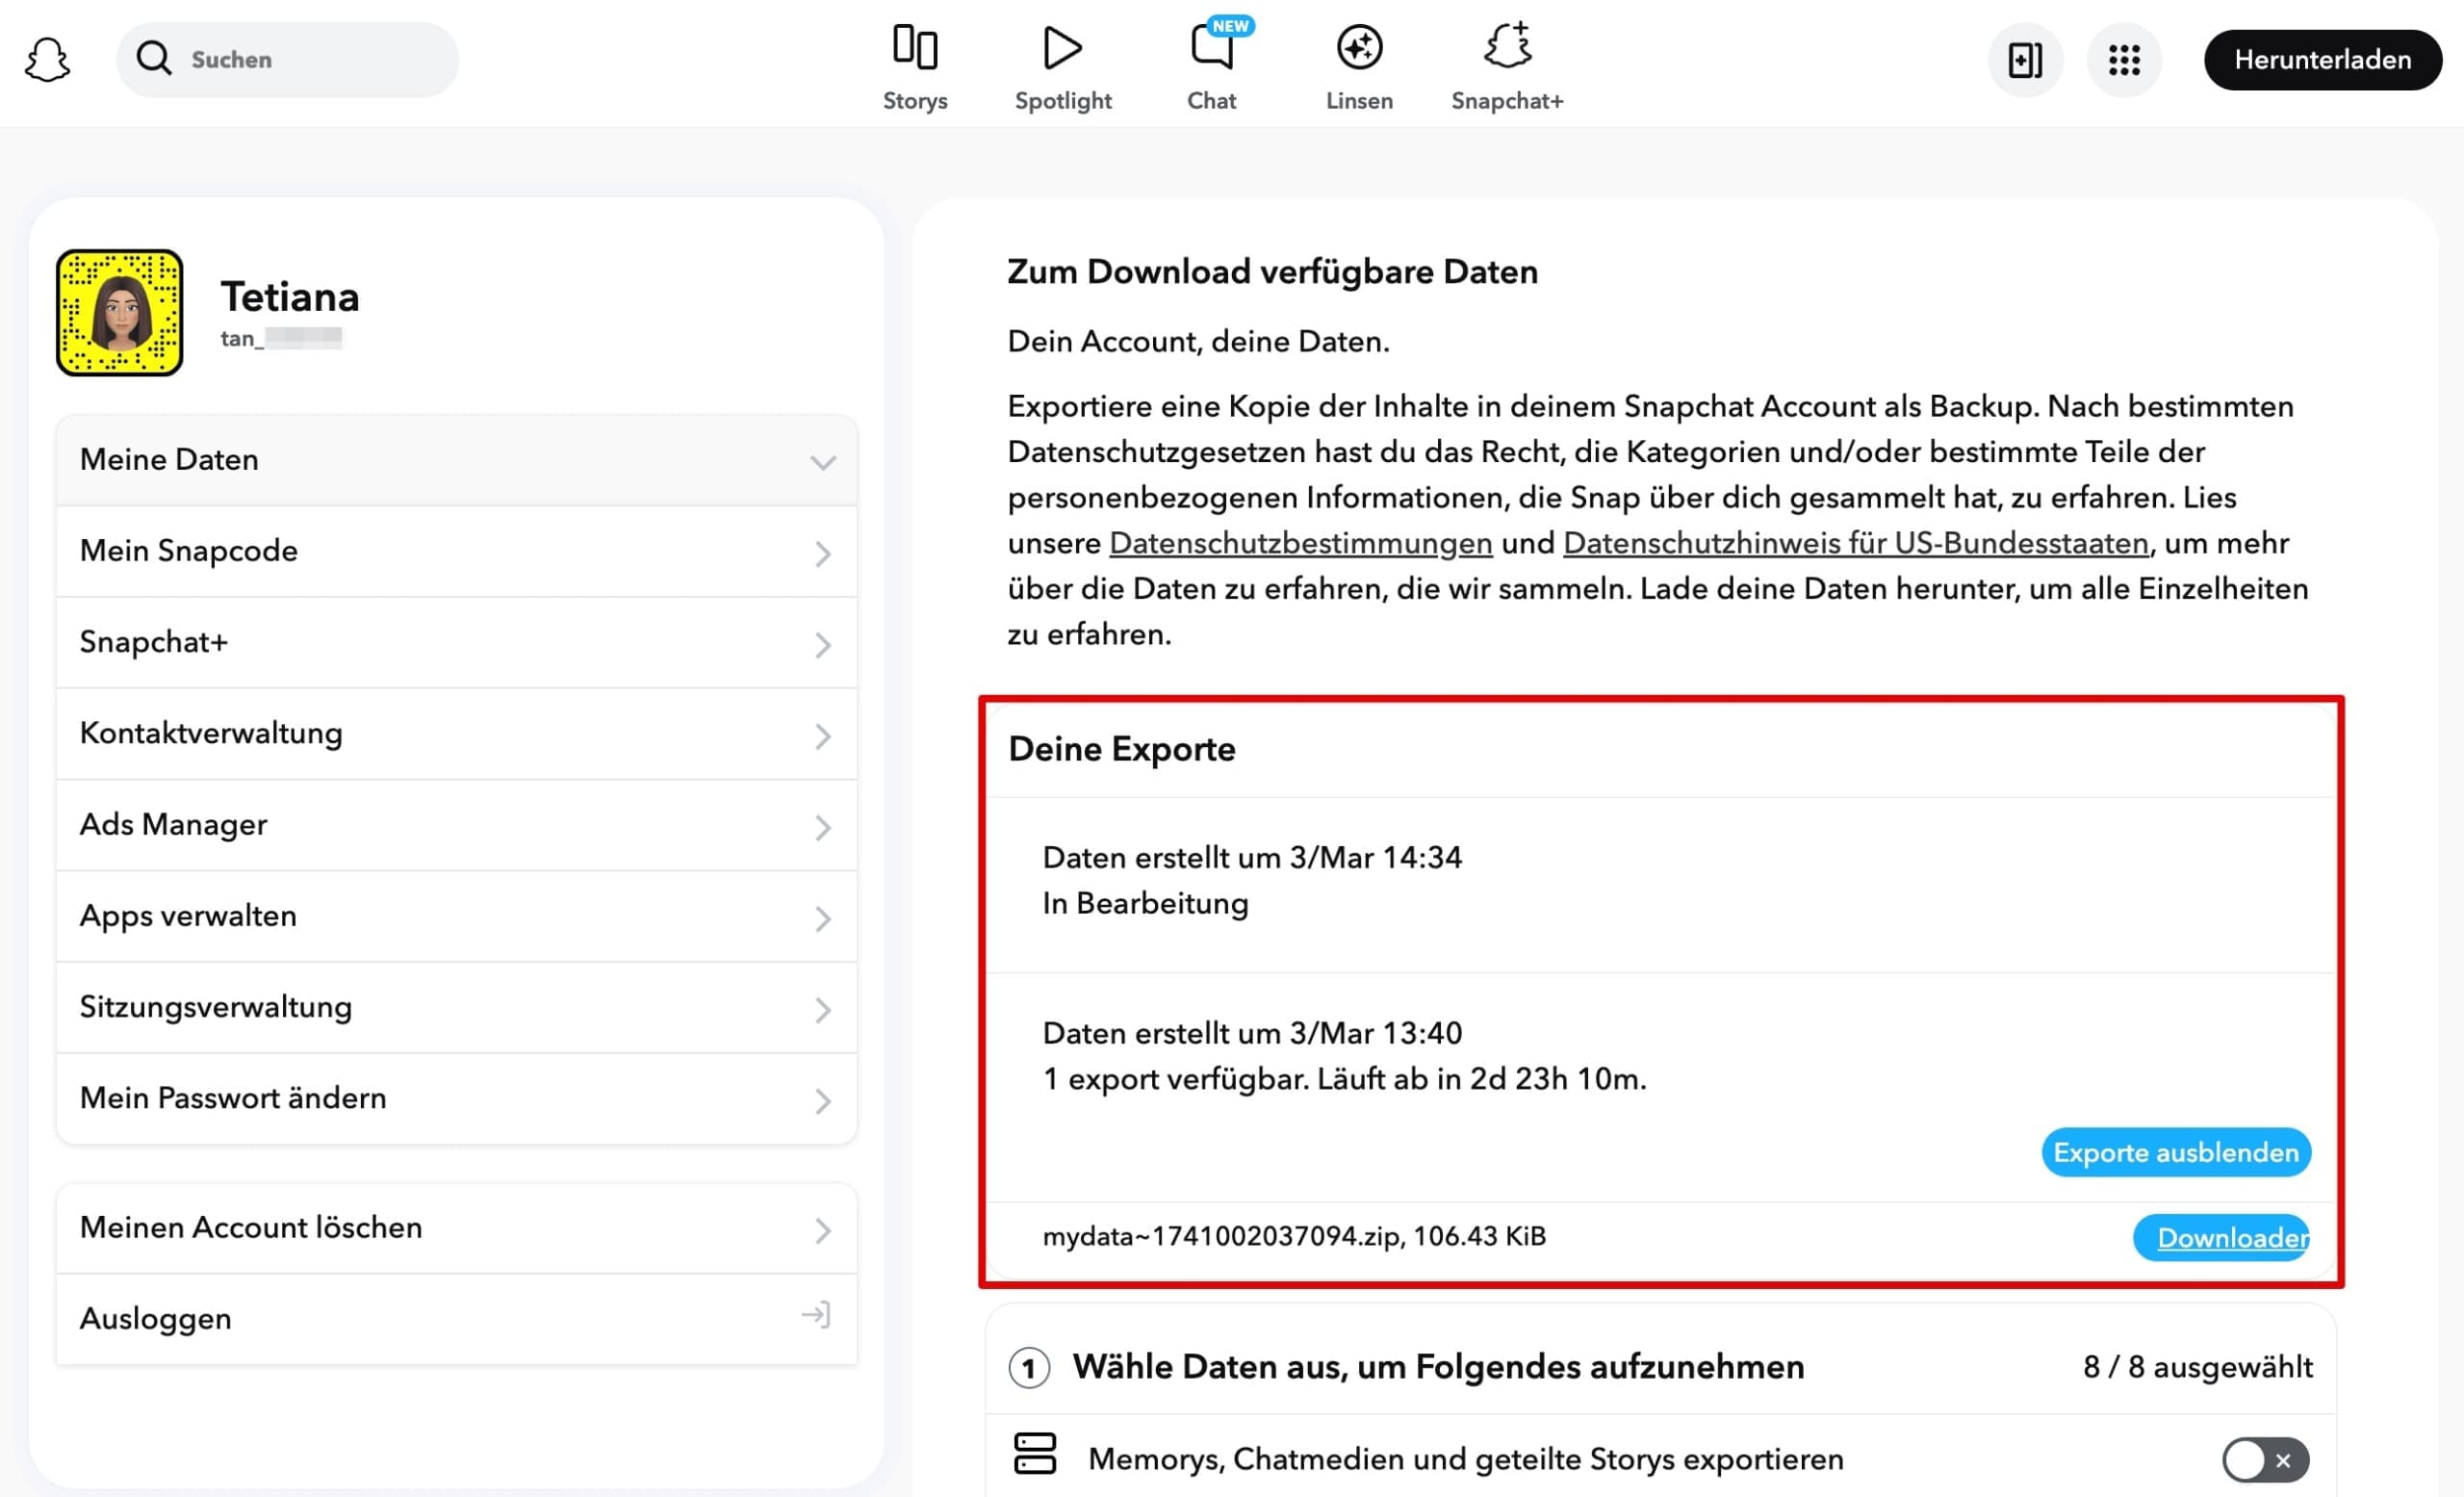Screen dimensions: 2464x1497
Task: Click chevron next to Kontaktverwaltung
Action: pos(823,737)
